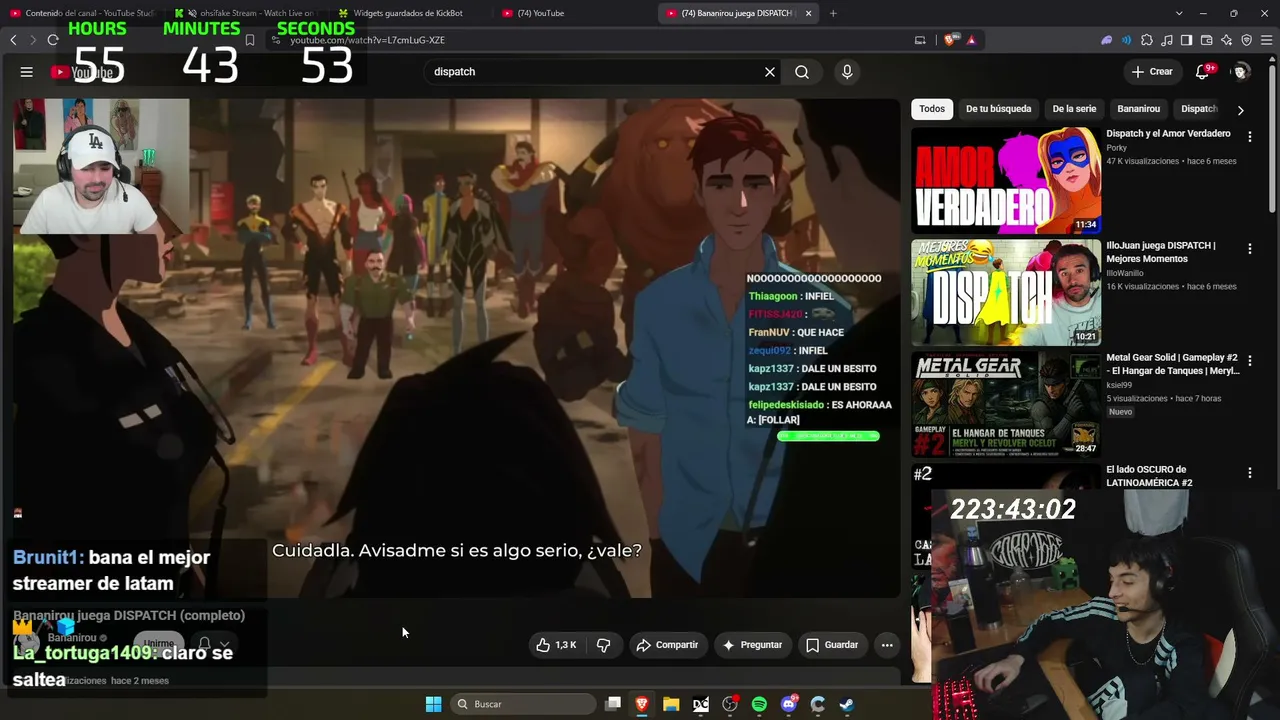Screen dimensions: 1280x720
Task: Switch to YouTube Studio channel content tab
Action: (x=82, y=13)
